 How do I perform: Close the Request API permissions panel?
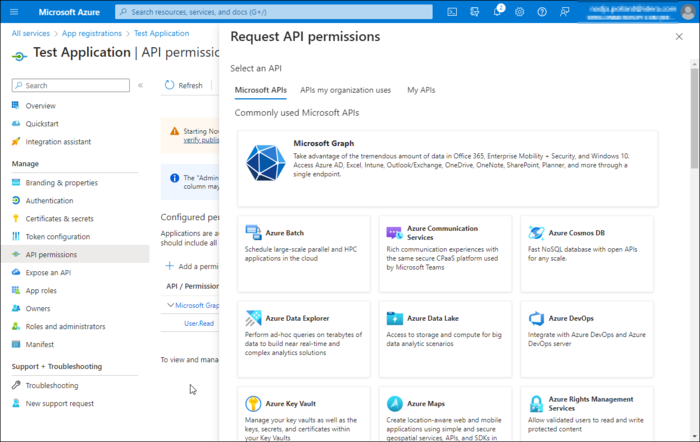[679, 37]
